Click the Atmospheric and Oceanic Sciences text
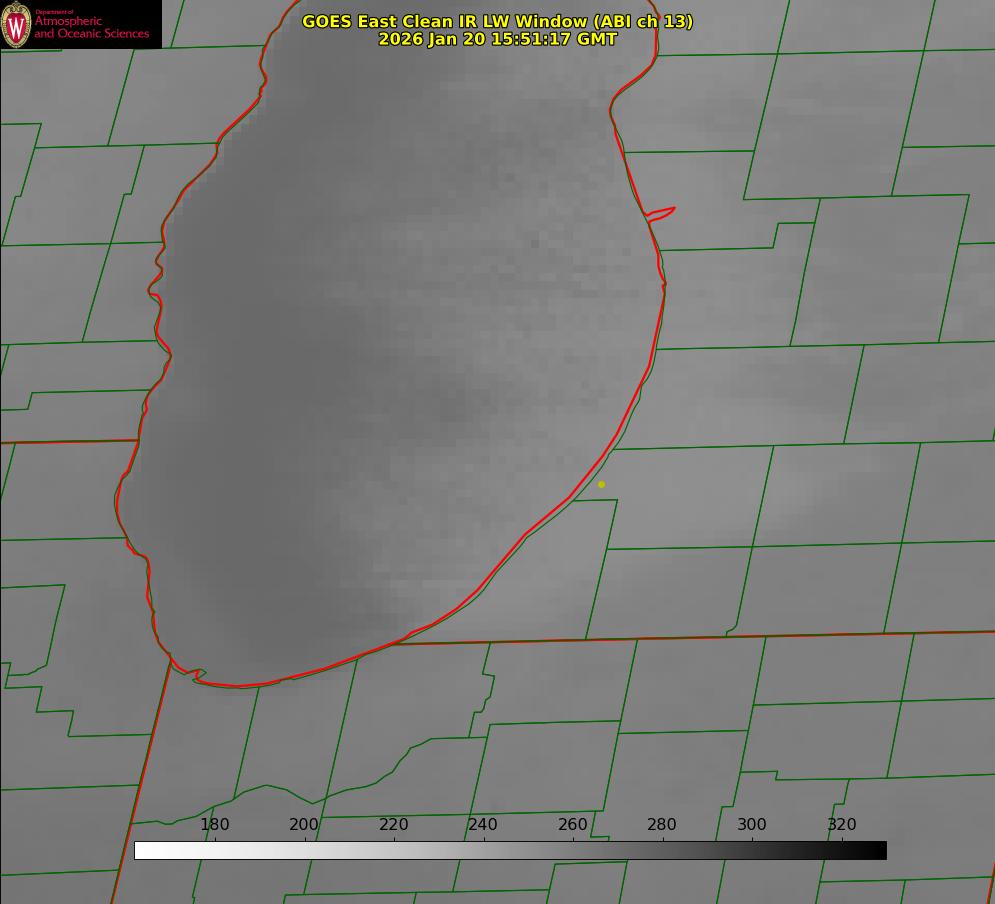The height and width of the screenshot is (904, 995). click(x=91, y=28)
